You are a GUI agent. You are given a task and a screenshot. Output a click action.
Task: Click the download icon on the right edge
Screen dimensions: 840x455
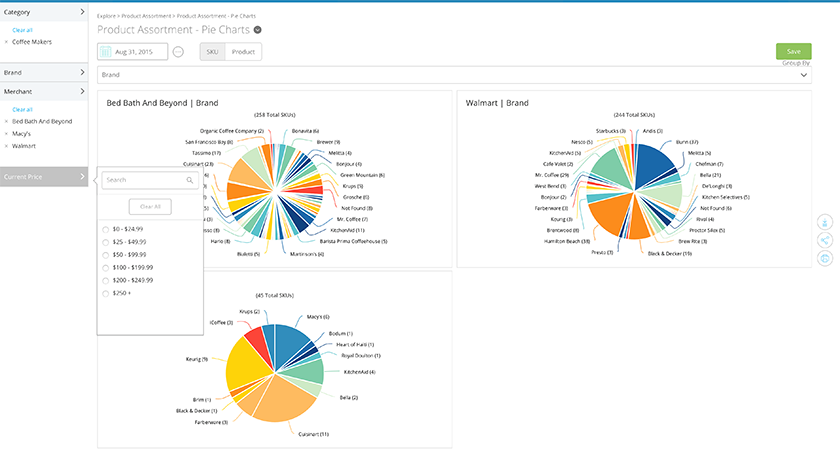pos(825,222)
